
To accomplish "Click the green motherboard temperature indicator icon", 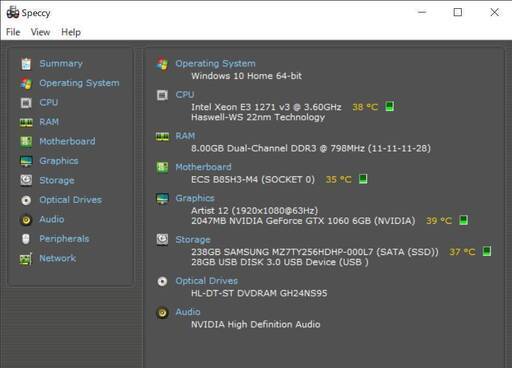I will (x=363, y=179).
